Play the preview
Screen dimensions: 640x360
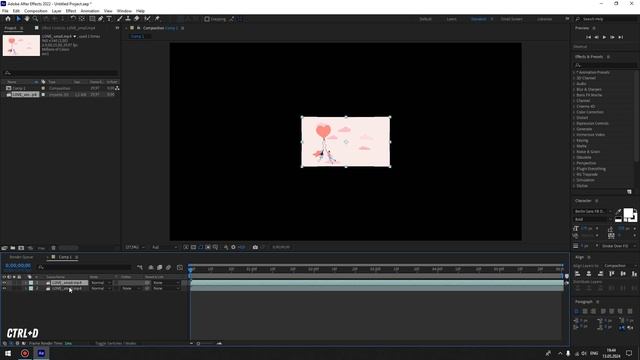[604, 37]
